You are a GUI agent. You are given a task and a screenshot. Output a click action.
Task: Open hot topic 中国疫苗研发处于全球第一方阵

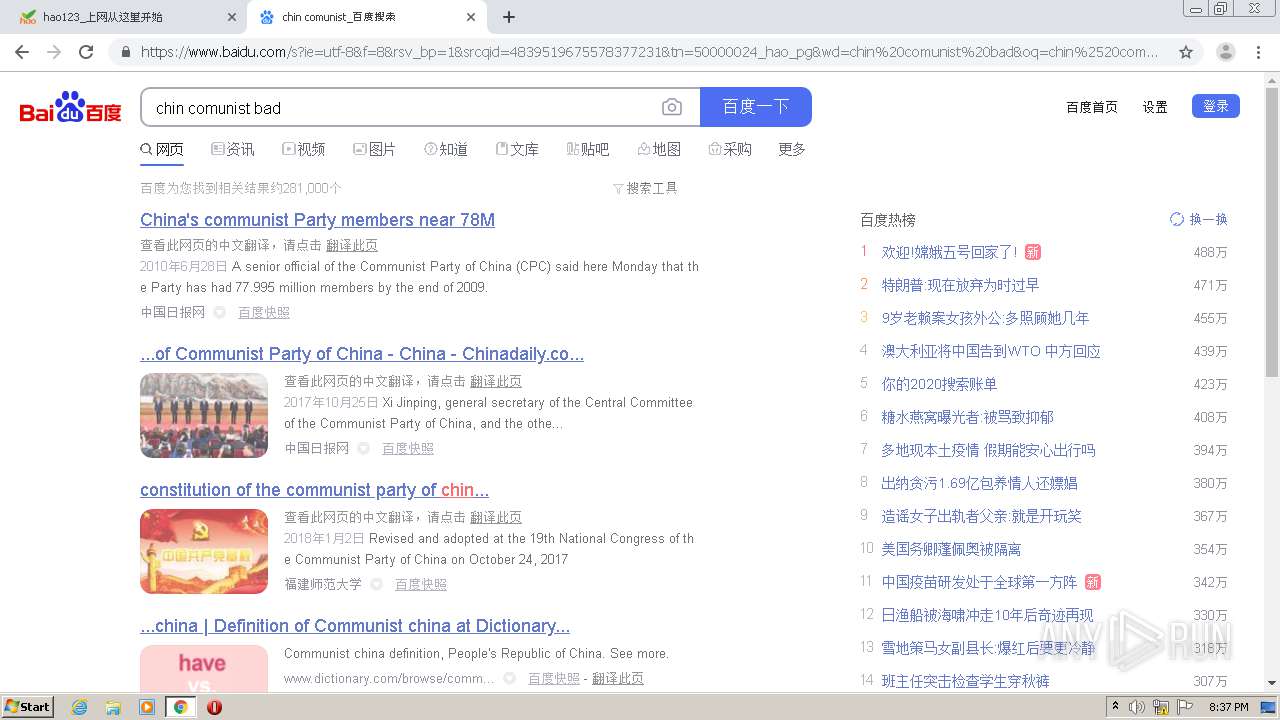(x=979, y=582)
